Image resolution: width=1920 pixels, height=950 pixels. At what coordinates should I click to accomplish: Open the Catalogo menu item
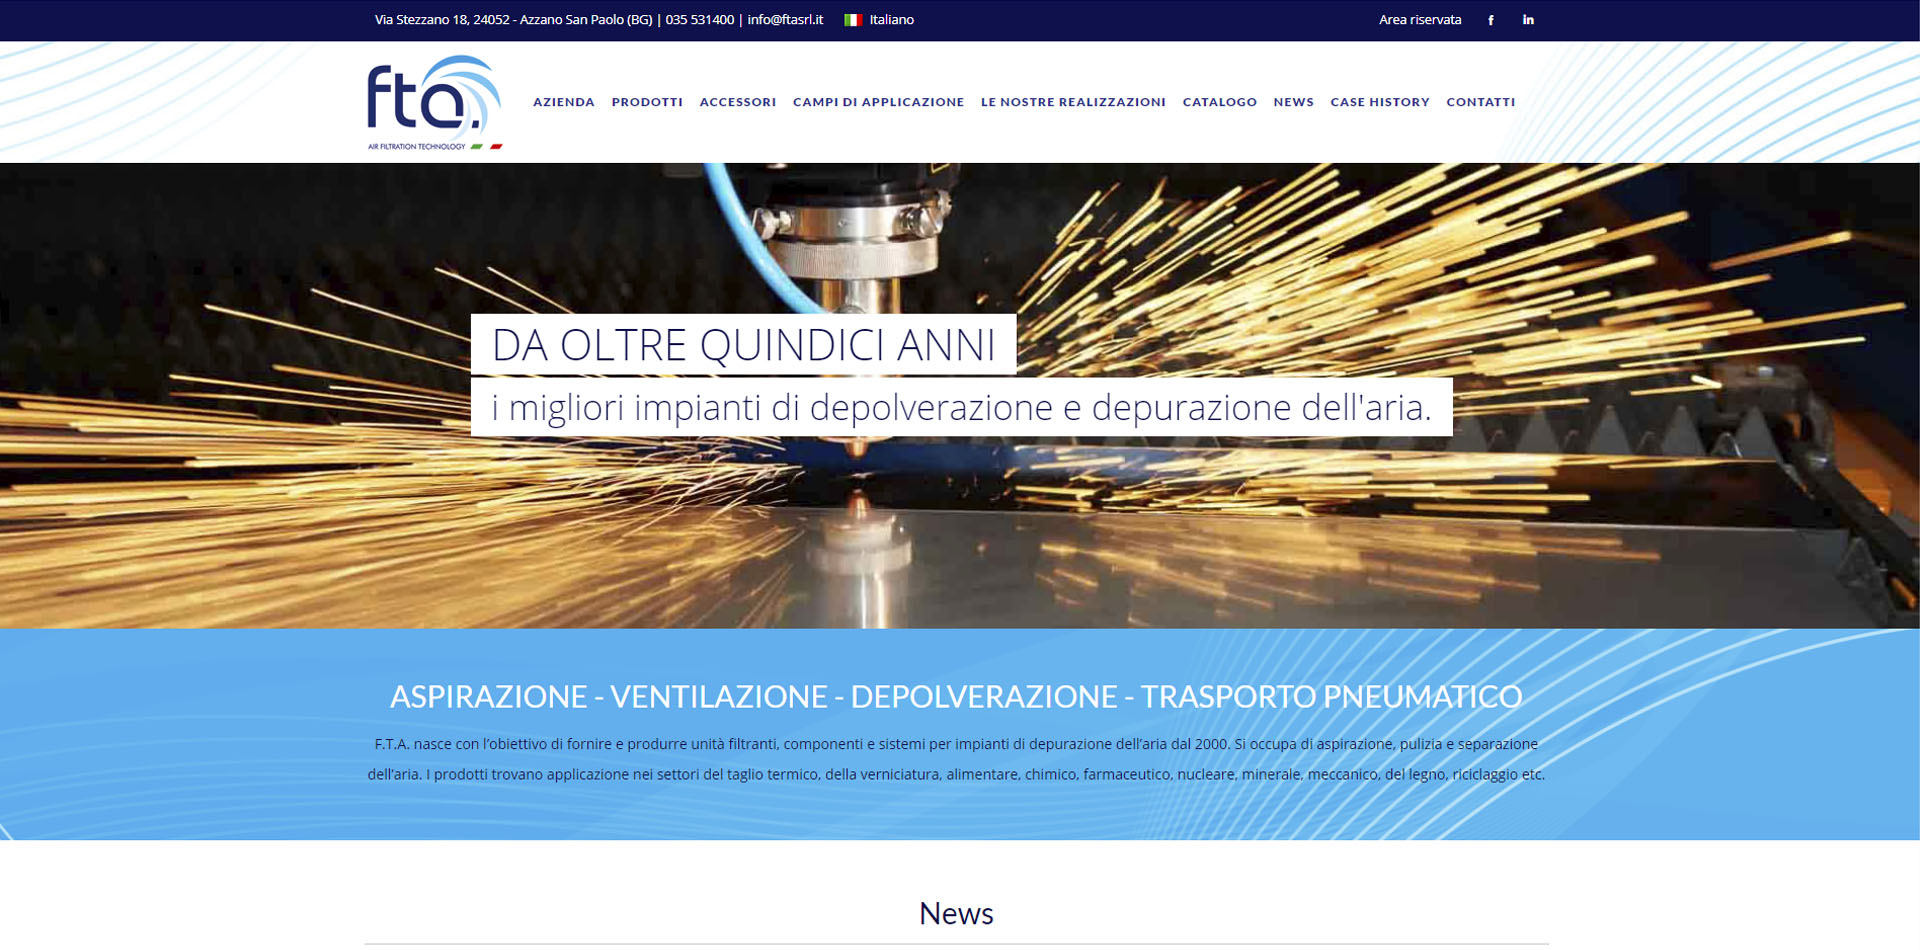(1220, 102)
